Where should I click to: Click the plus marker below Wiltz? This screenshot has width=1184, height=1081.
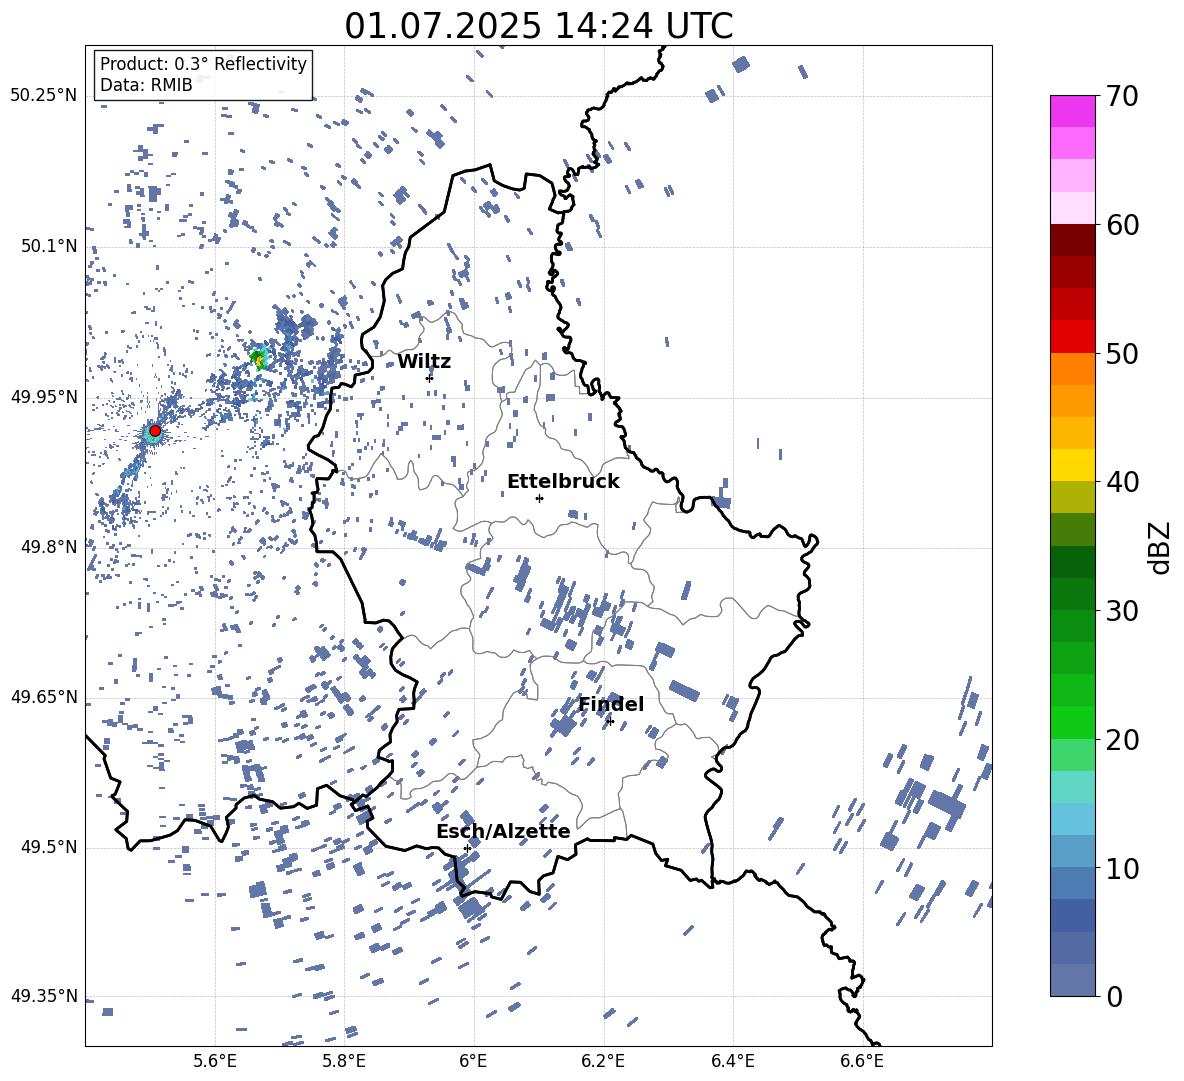click(x=430, y=378)
